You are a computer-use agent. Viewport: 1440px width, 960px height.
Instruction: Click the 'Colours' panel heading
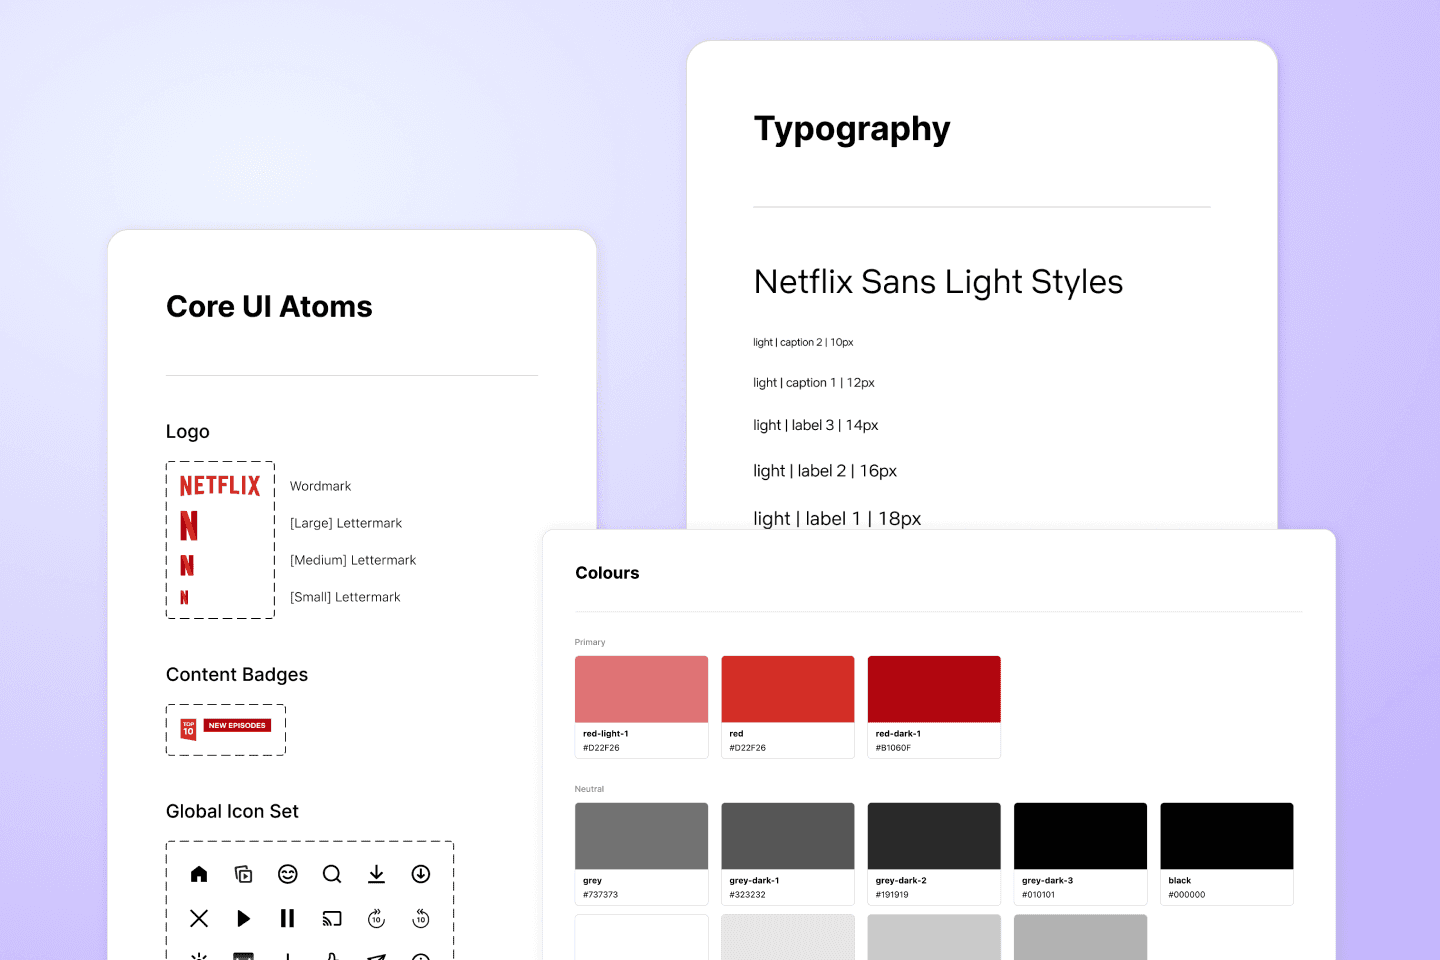607,573
